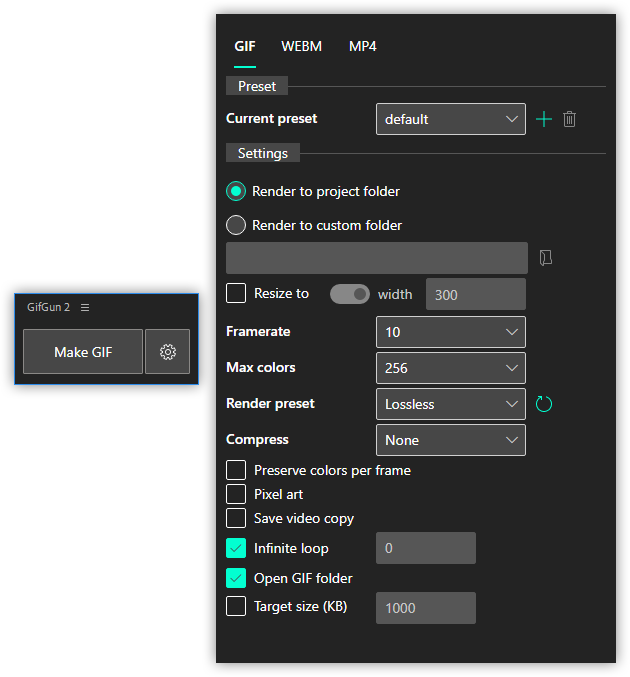Click the loop count field showing 0
The image size is (630, 677).
426,548
